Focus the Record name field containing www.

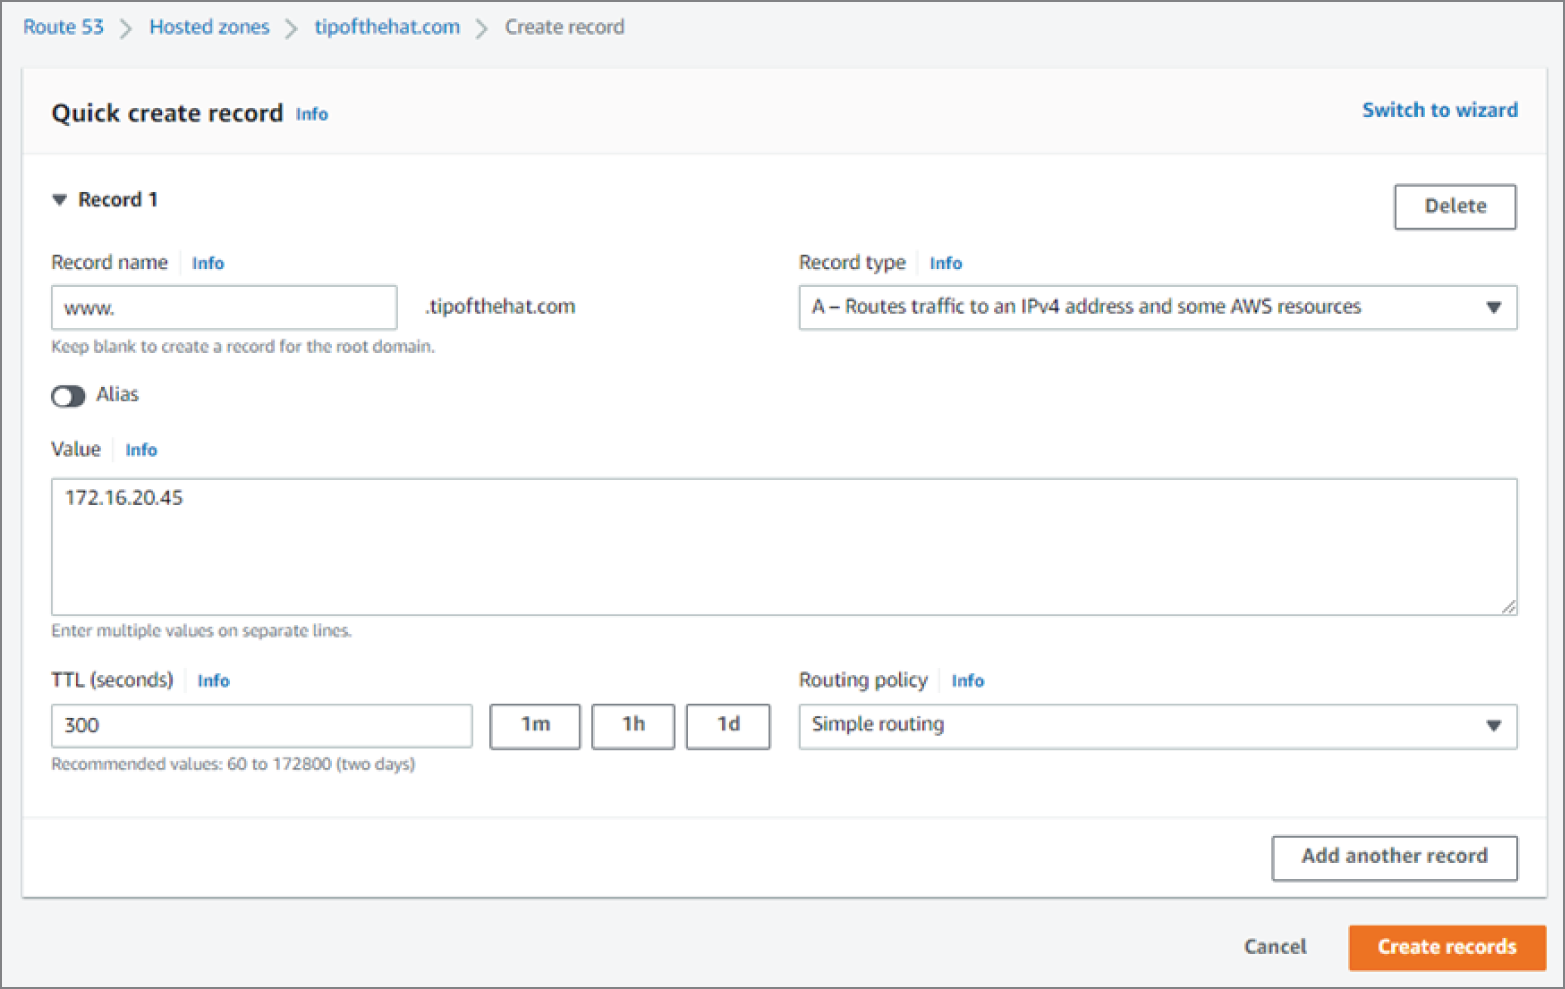click(x=224, y=308)
